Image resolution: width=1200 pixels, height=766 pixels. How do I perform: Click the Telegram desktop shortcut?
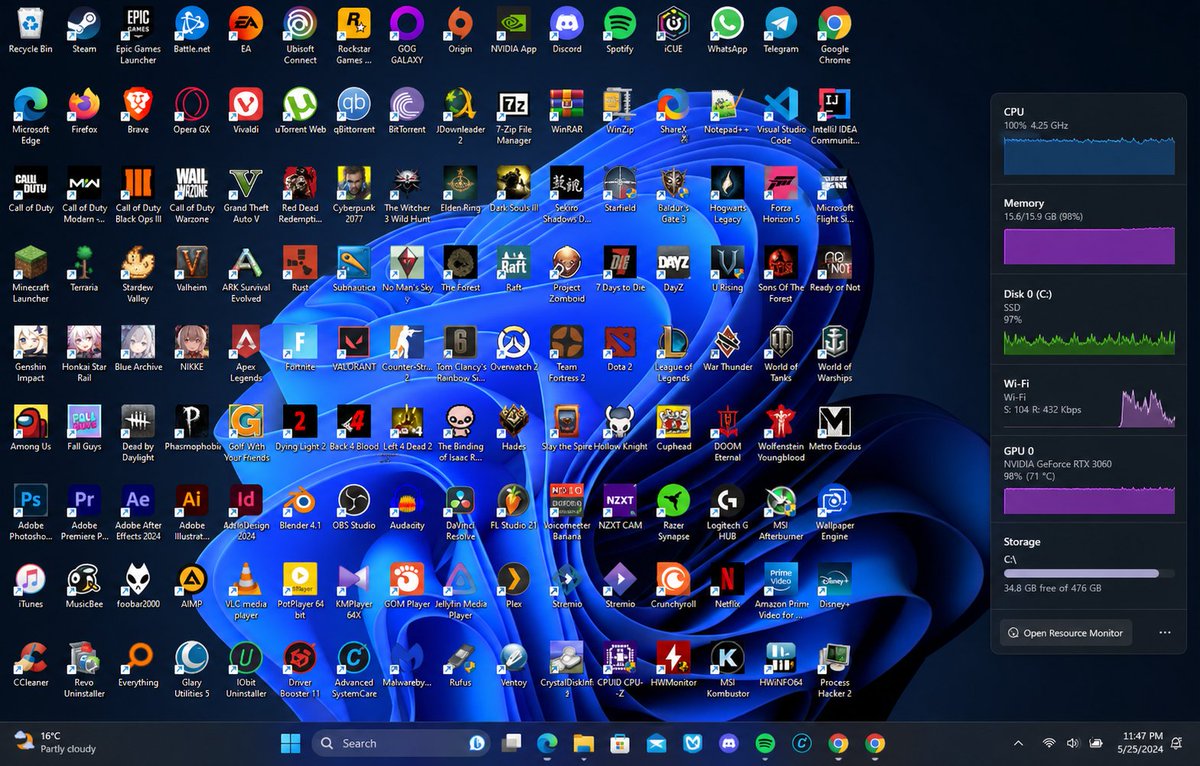point(781,30)
